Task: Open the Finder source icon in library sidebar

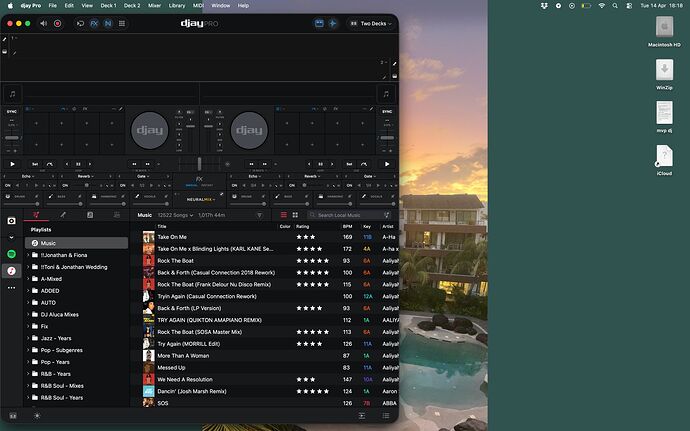Action: [11, 221]
